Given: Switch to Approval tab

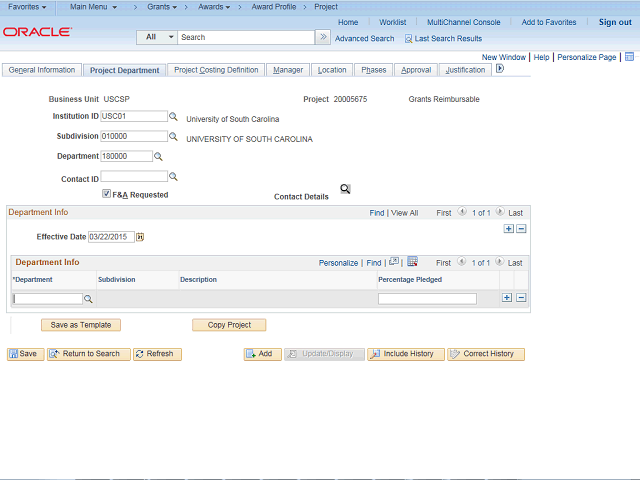Looking at the screenshot, I should click(416, 70).
